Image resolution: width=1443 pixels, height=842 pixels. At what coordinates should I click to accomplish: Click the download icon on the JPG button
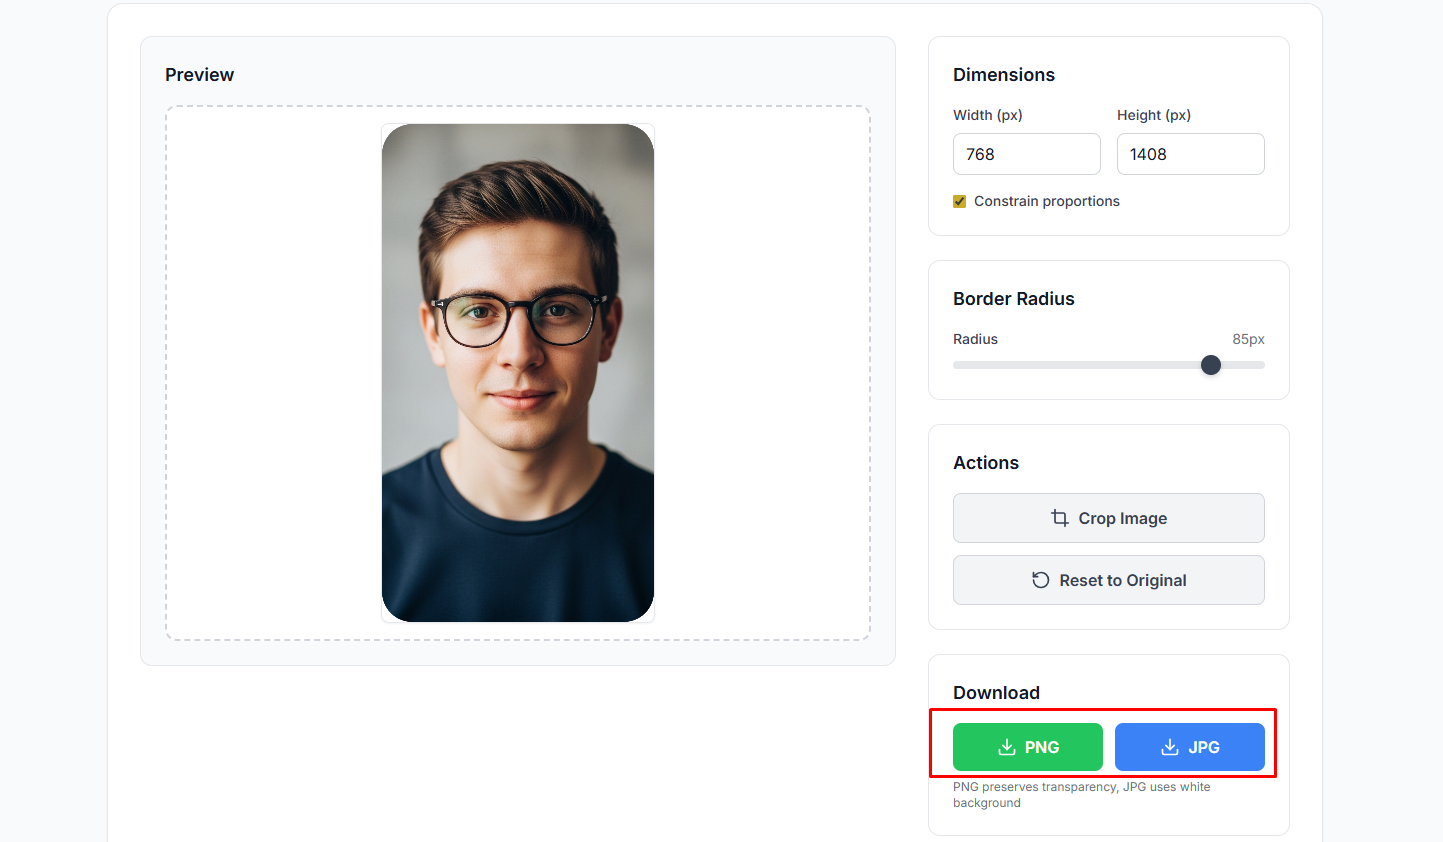coord(1169,747)
